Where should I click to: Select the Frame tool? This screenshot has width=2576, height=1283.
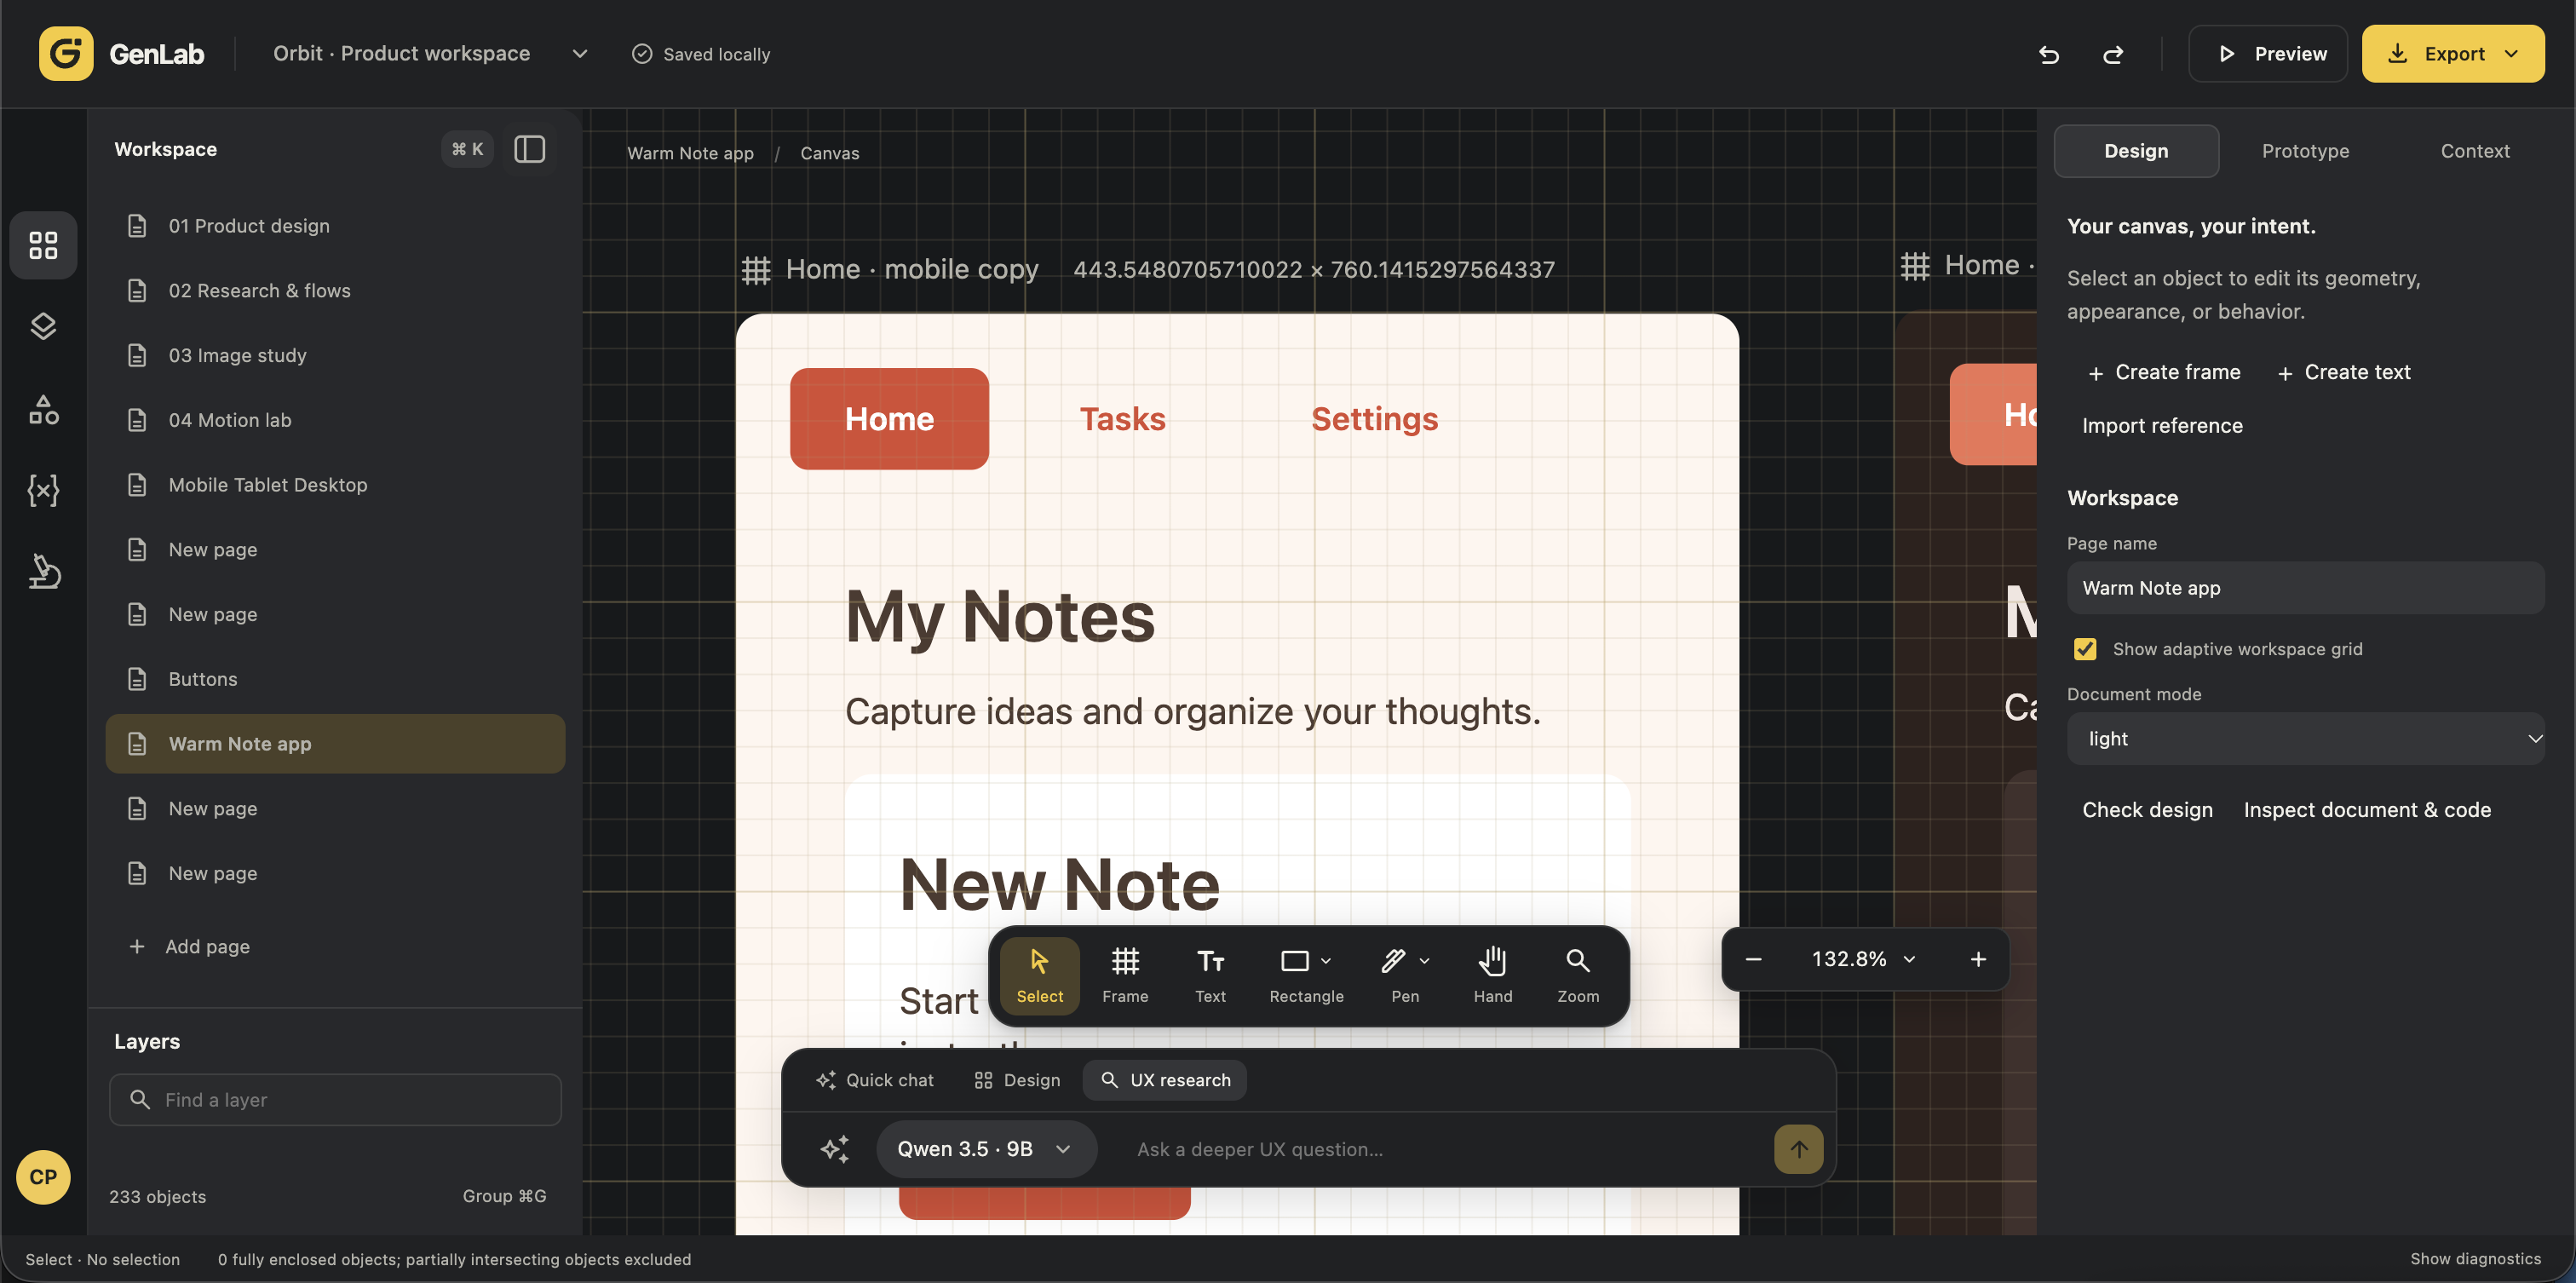[x=1125, y=975]
